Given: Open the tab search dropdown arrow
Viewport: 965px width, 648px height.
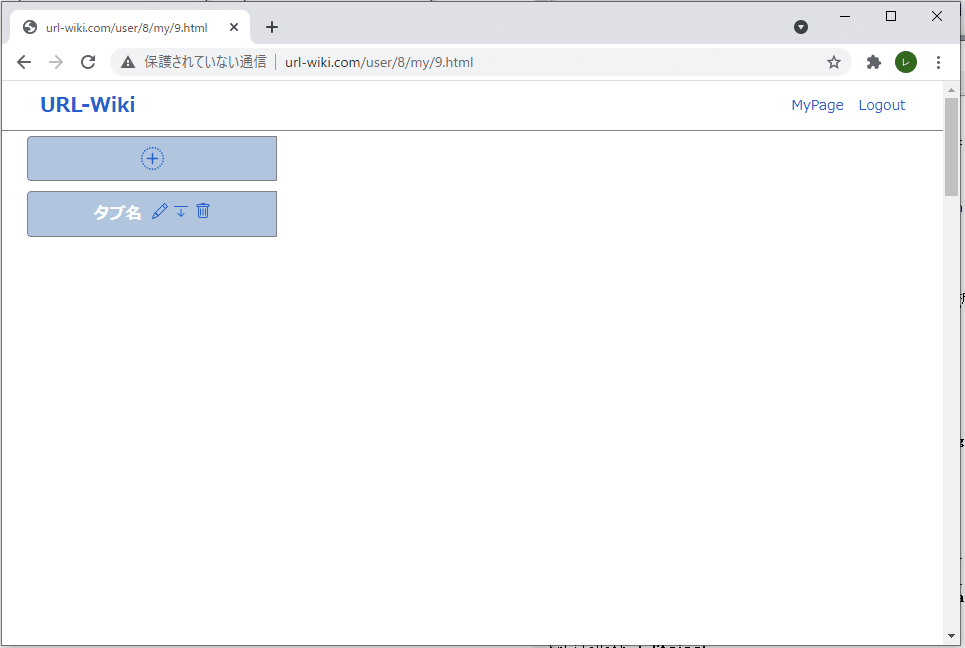Looking at the screenshot, I should click(801, 27).
